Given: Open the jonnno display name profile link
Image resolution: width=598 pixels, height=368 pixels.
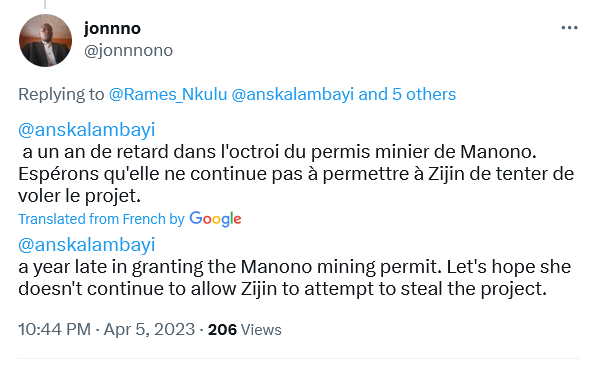Looking at the screenshot, I should point(112,28).
